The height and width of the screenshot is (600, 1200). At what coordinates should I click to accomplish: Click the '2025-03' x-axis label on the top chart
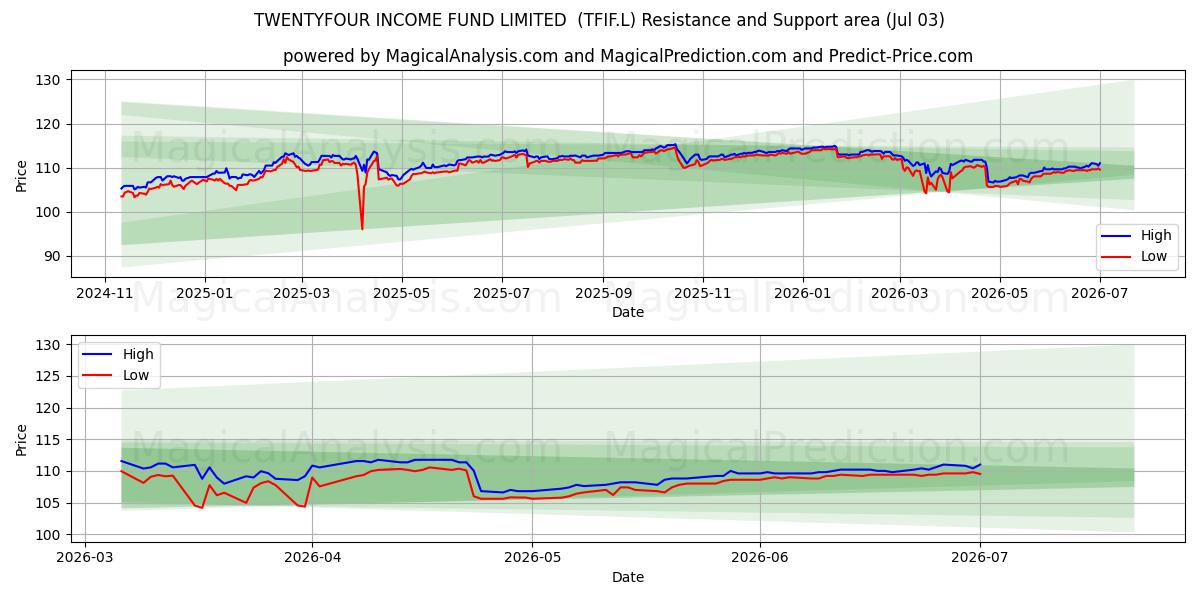tap(301, 295)
